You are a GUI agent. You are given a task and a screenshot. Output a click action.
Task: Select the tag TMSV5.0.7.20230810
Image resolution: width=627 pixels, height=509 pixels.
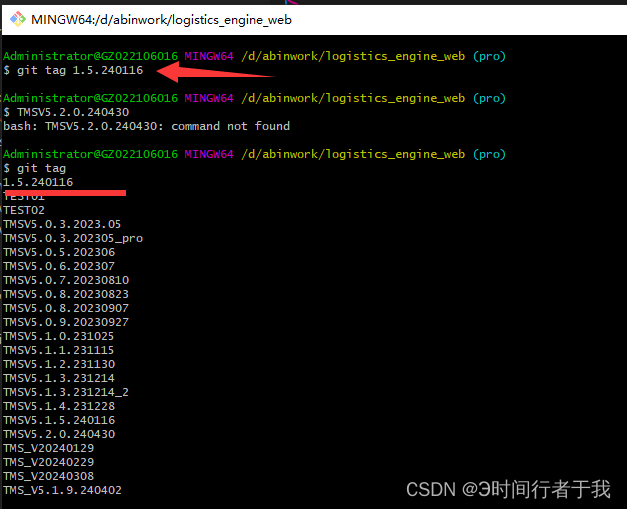coord(66,280)
